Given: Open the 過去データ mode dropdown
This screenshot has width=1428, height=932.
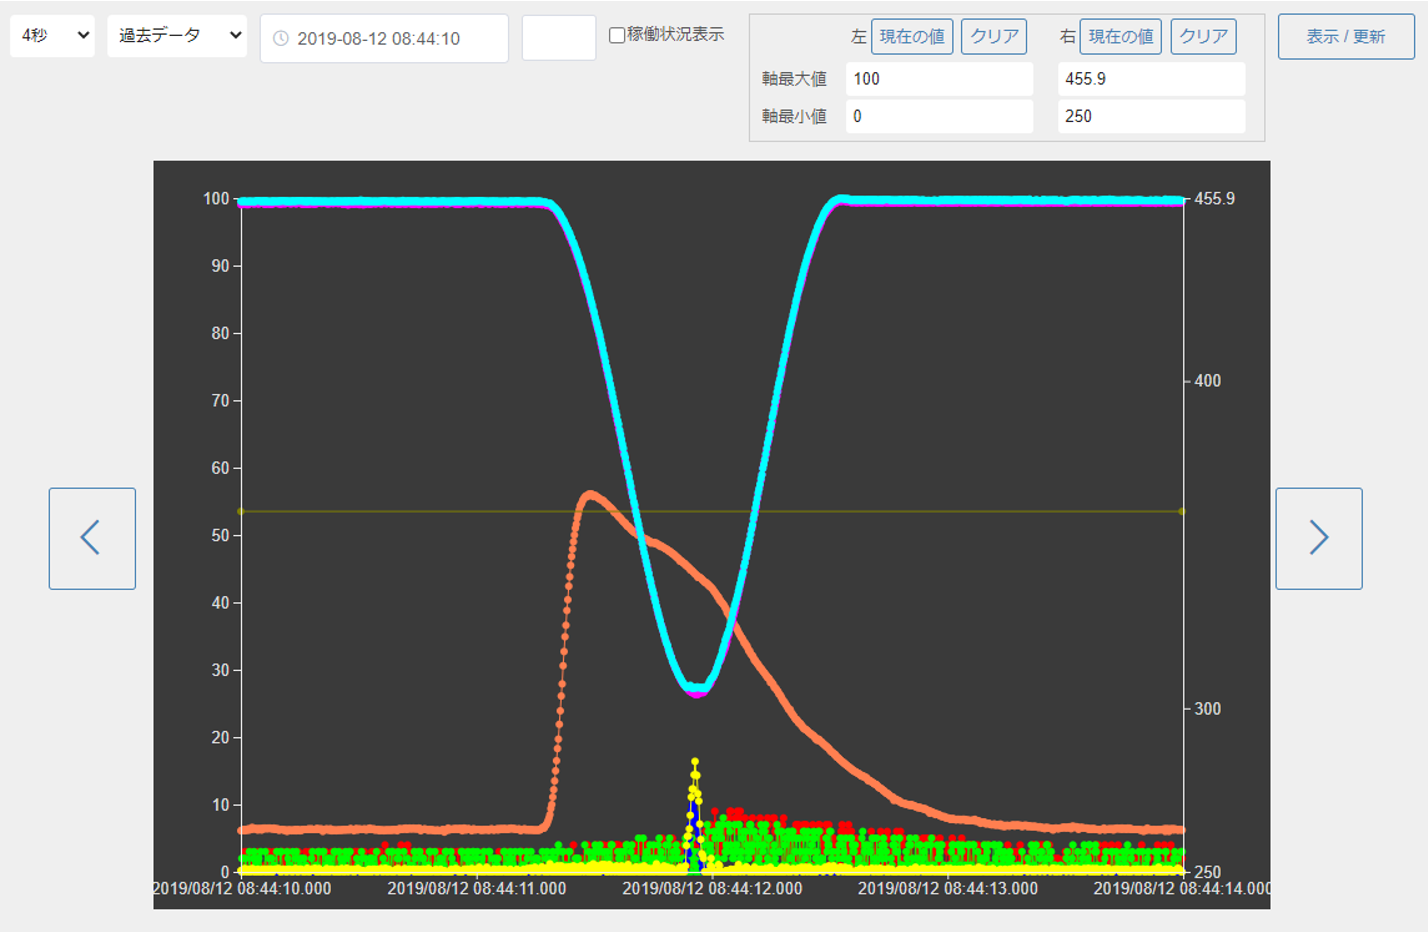Looking at the screenshot, I should coord(177,36).
